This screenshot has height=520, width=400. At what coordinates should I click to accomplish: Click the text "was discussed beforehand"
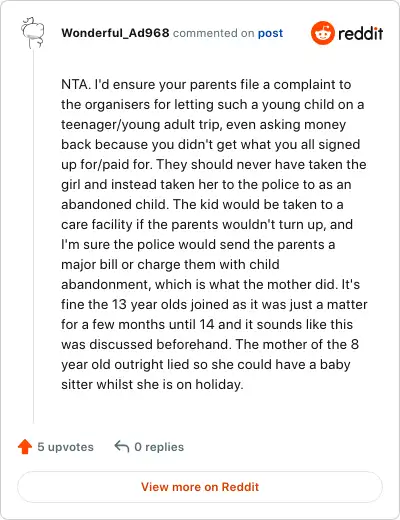pyautogui.click(x=146, y=344)
